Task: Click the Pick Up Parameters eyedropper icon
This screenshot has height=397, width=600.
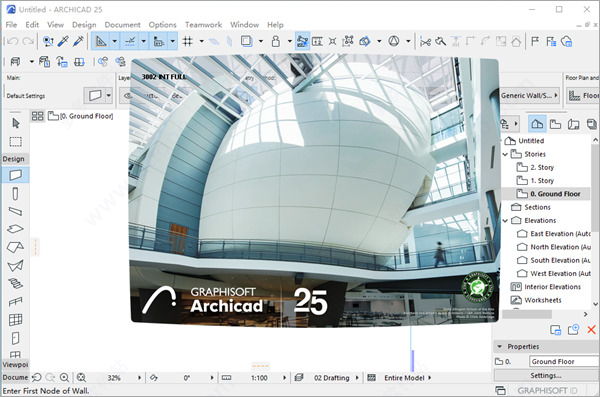Action: [63, 41]
